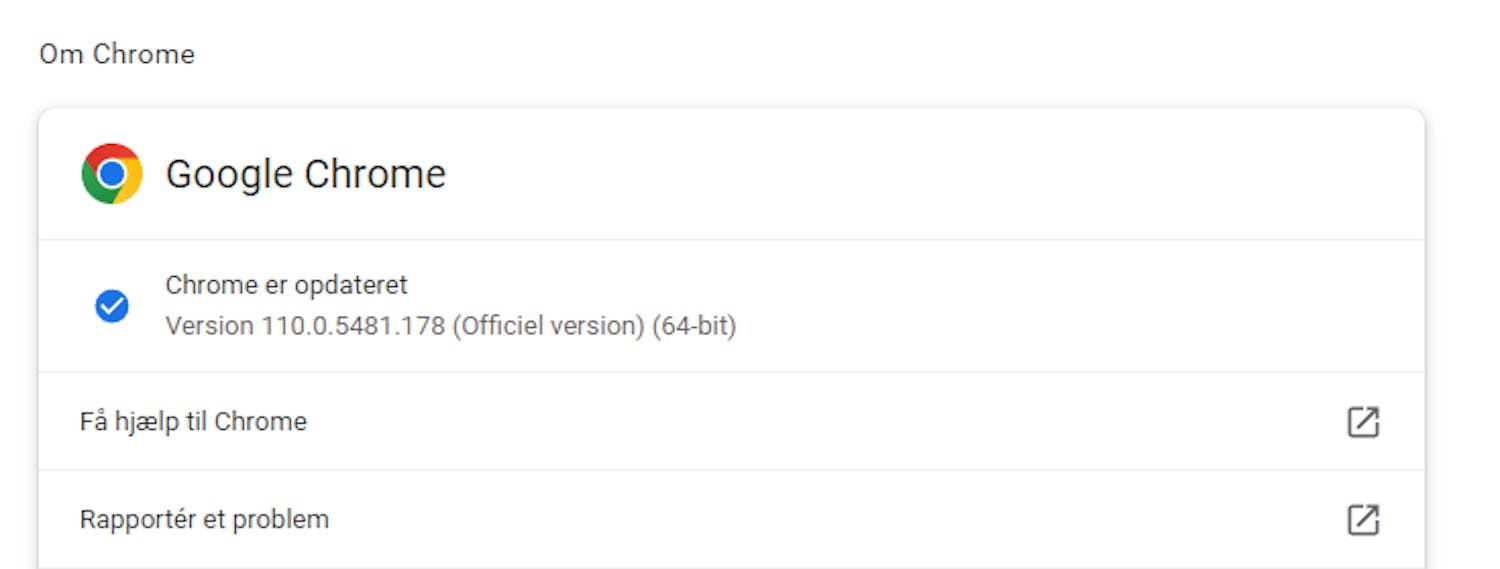Screen dimensions: 1500x569
Task: Click "Chrome" in the large card title
Action: pyautogui.click(x=375, y=174)
